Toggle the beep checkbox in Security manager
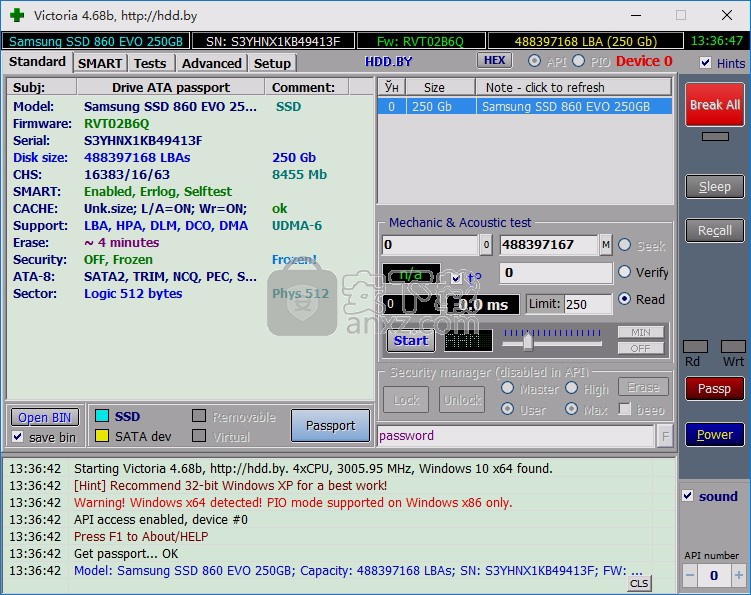The width and height of the screenshot is (751, 595). point(625,409)
